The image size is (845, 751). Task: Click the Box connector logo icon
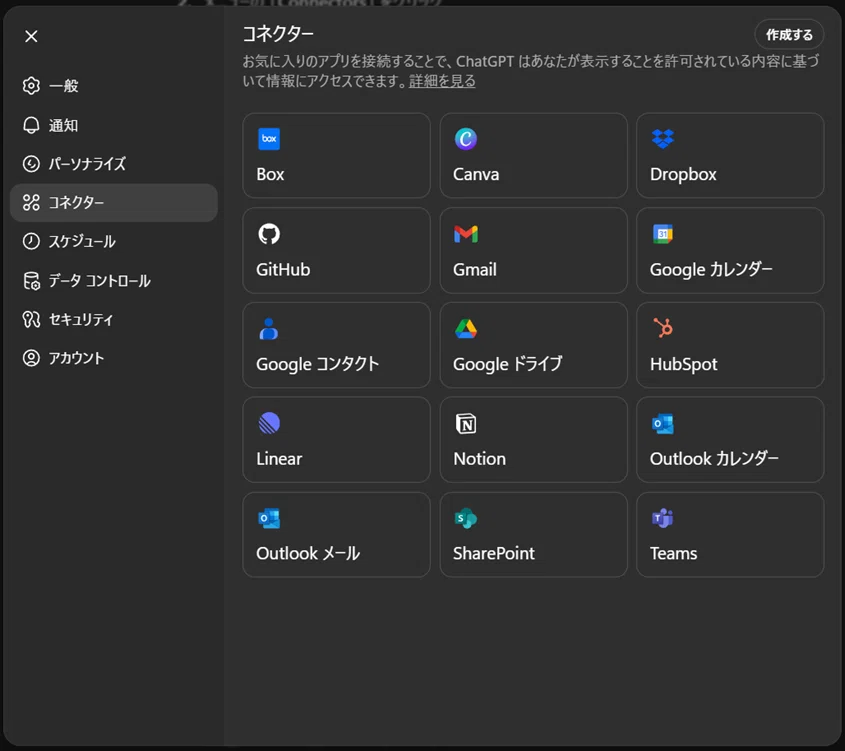[269, 139]
